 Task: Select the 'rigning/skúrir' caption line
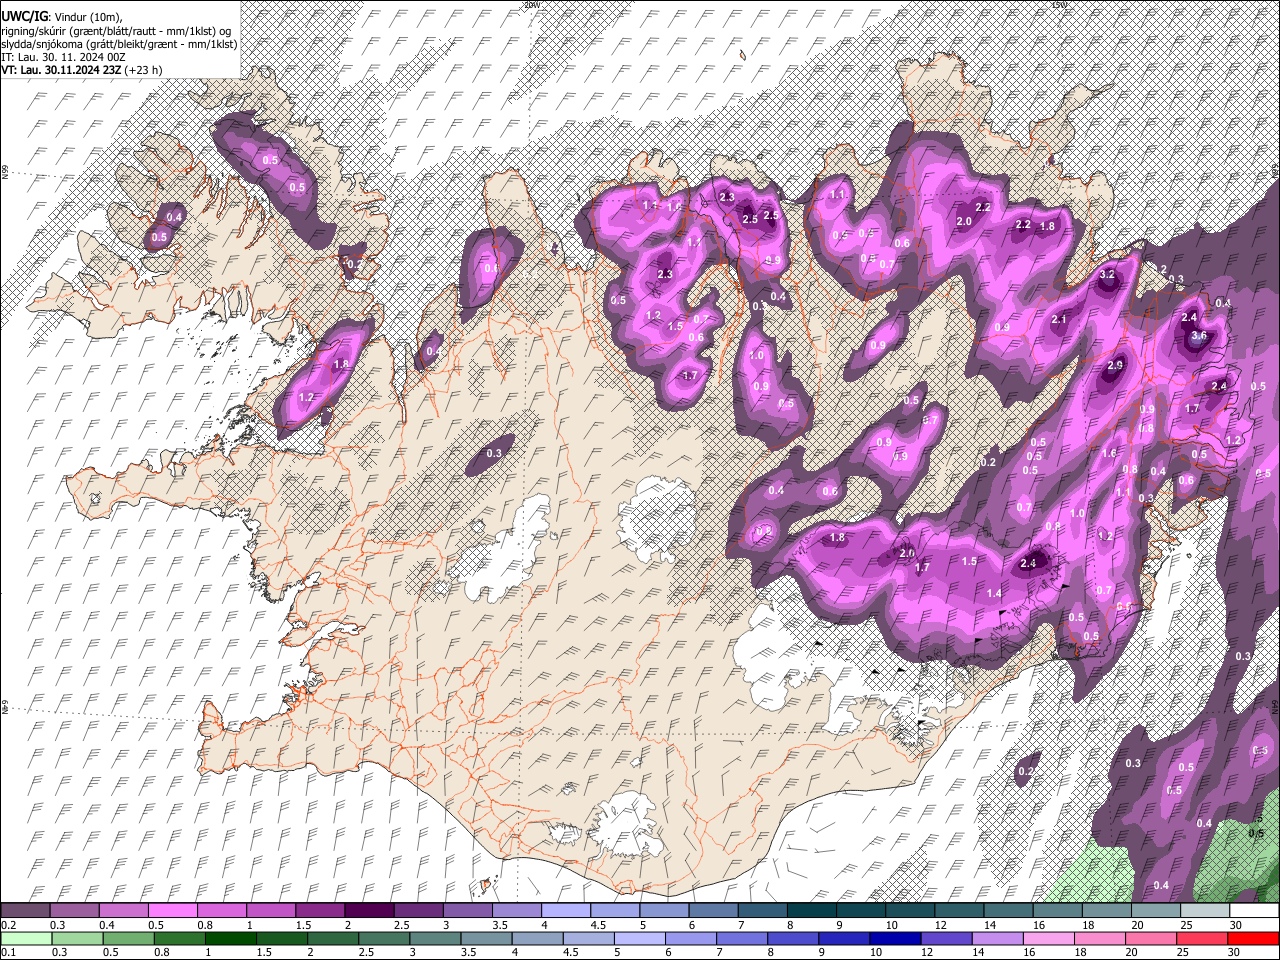[116, 31]
